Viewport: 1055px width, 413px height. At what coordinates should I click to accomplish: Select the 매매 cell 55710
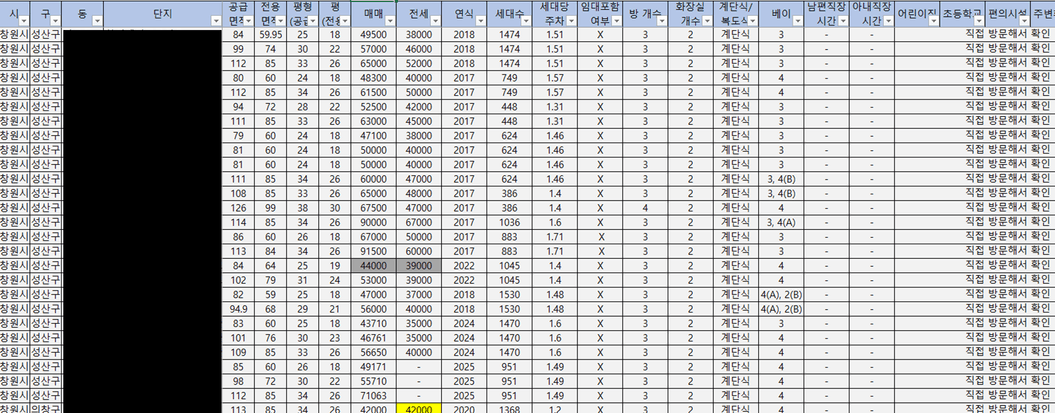pyautogui.click(x=374, y=381)
